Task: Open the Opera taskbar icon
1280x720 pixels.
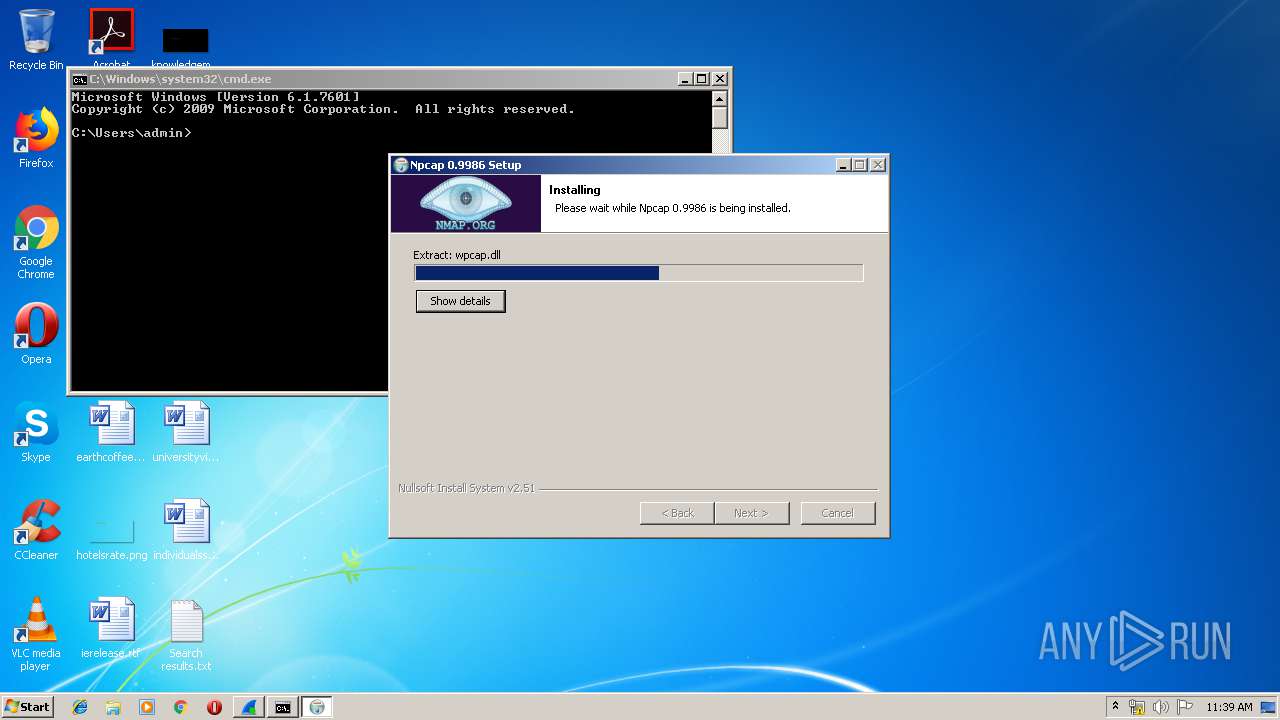Action: (214, 707)
